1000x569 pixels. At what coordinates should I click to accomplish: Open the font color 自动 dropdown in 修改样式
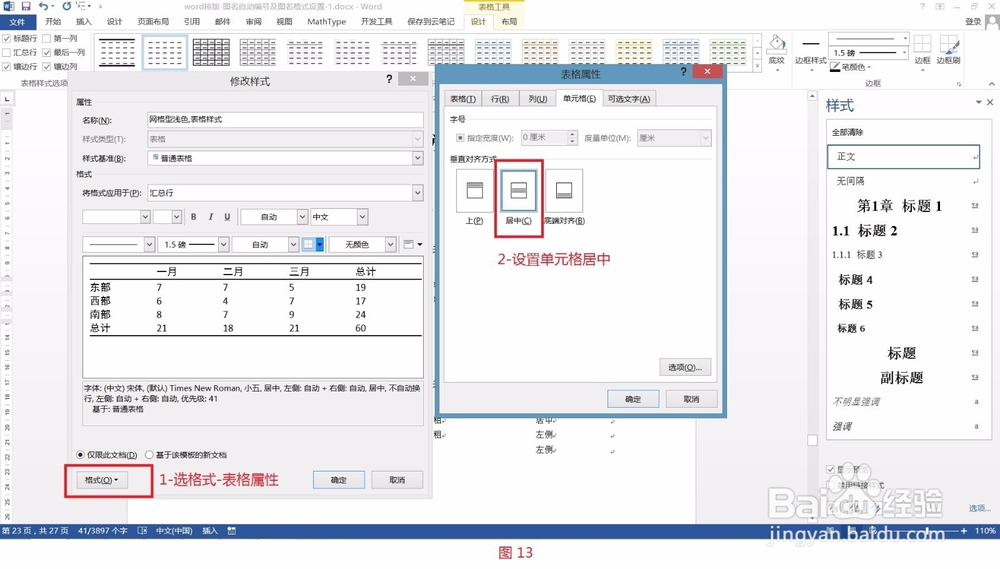(x=302, y=217)
